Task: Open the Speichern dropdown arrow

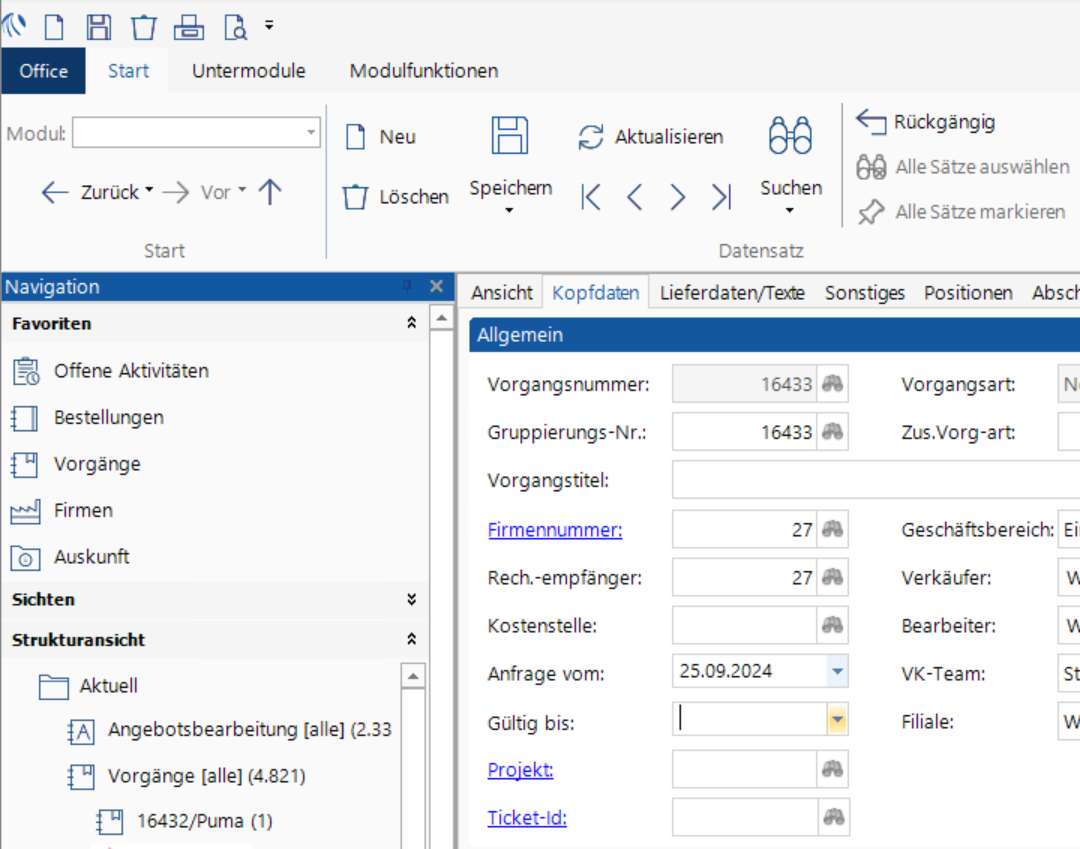Action: [510, 210]
